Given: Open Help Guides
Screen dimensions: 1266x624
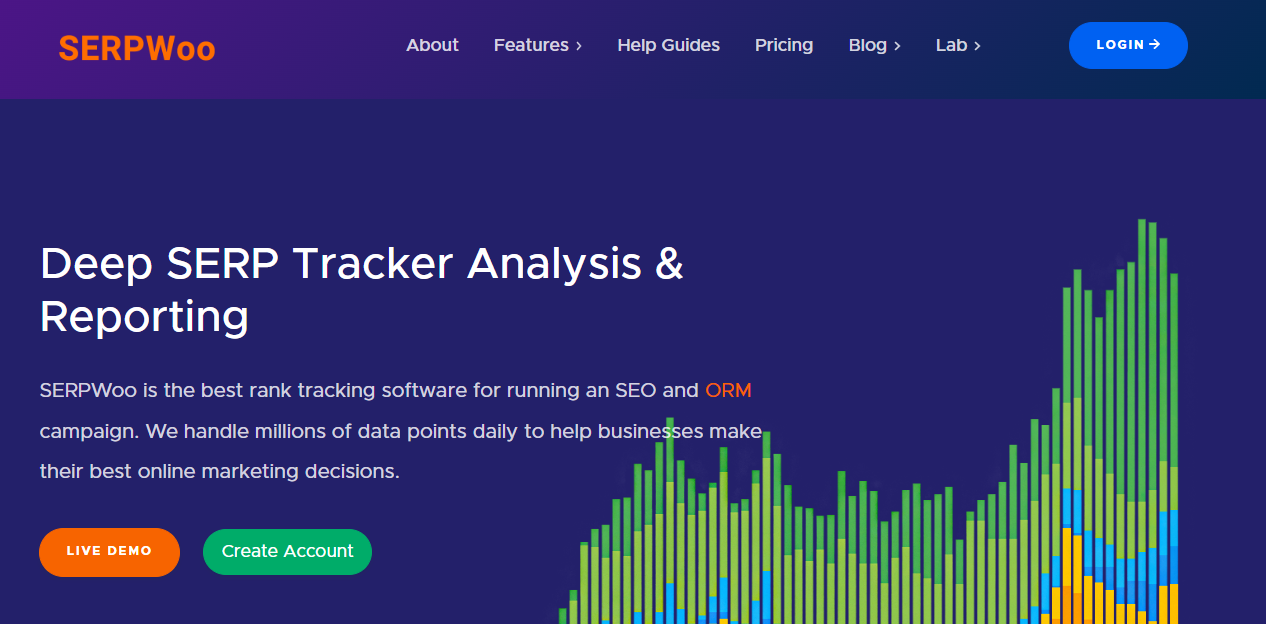Looking at the screenshot, I should (668, 45).
